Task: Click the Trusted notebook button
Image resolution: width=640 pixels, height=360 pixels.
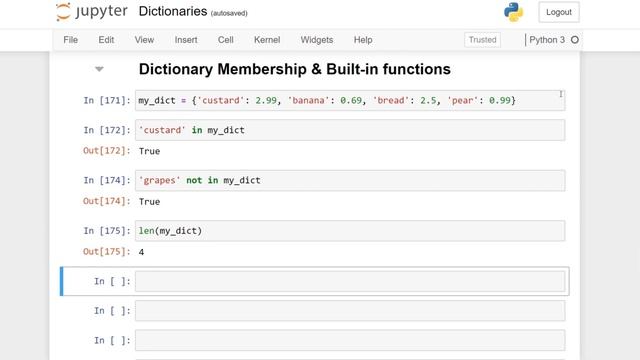Action: coord(482,40)
